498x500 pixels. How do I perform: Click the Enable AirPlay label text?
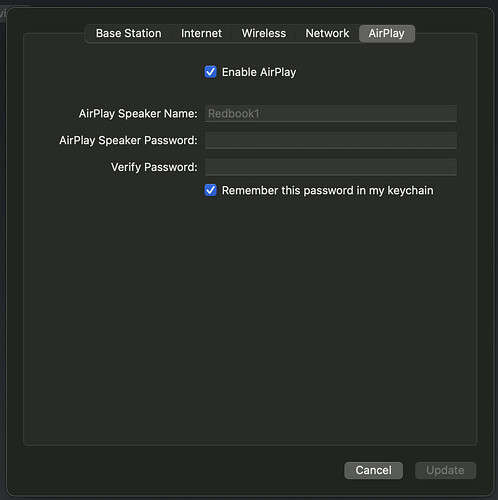[x=259, y=72]
